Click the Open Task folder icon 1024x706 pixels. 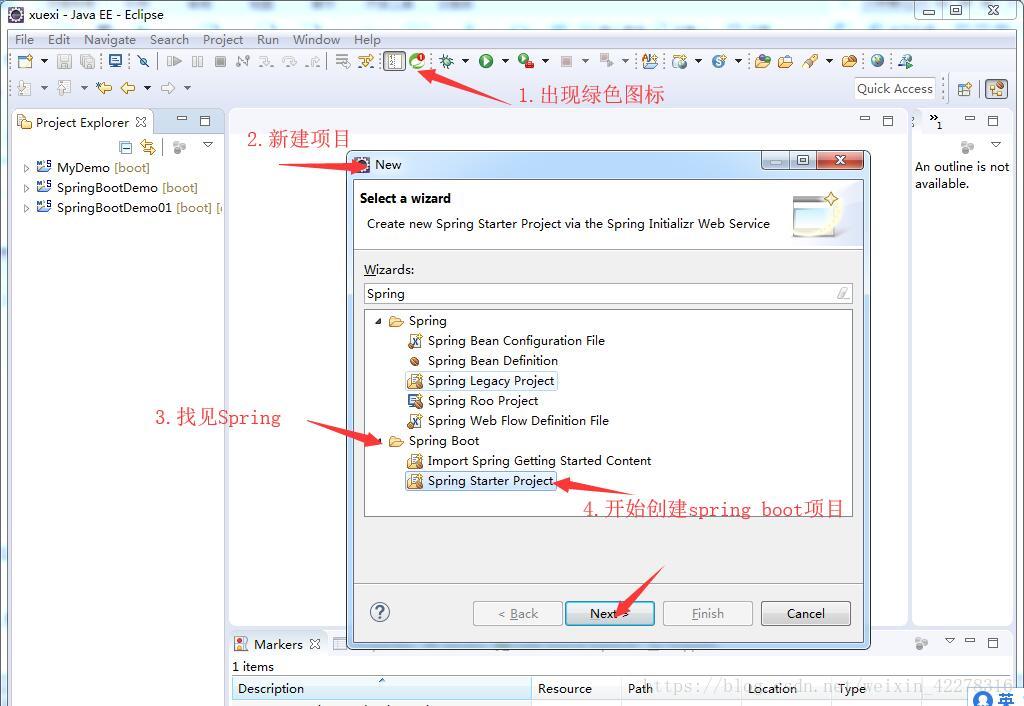[786, 61]
